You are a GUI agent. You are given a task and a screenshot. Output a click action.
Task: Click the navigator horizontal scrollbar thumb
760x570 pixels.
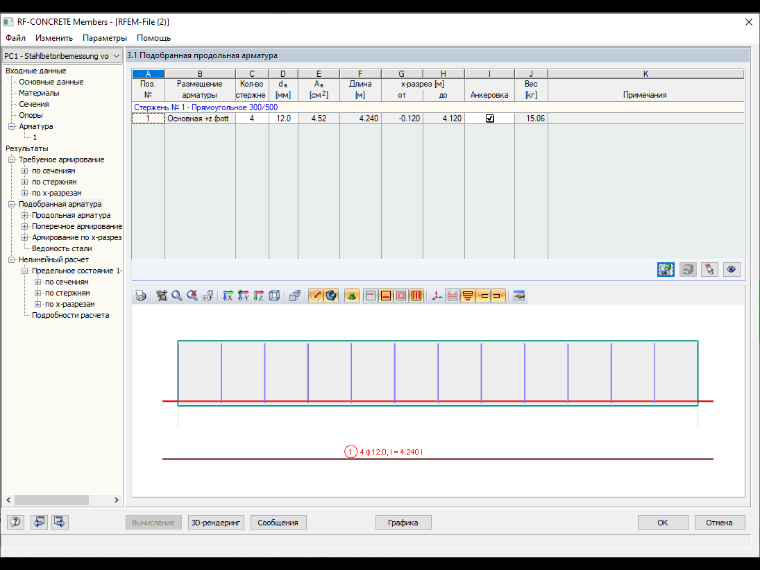(x=51, y=500)
